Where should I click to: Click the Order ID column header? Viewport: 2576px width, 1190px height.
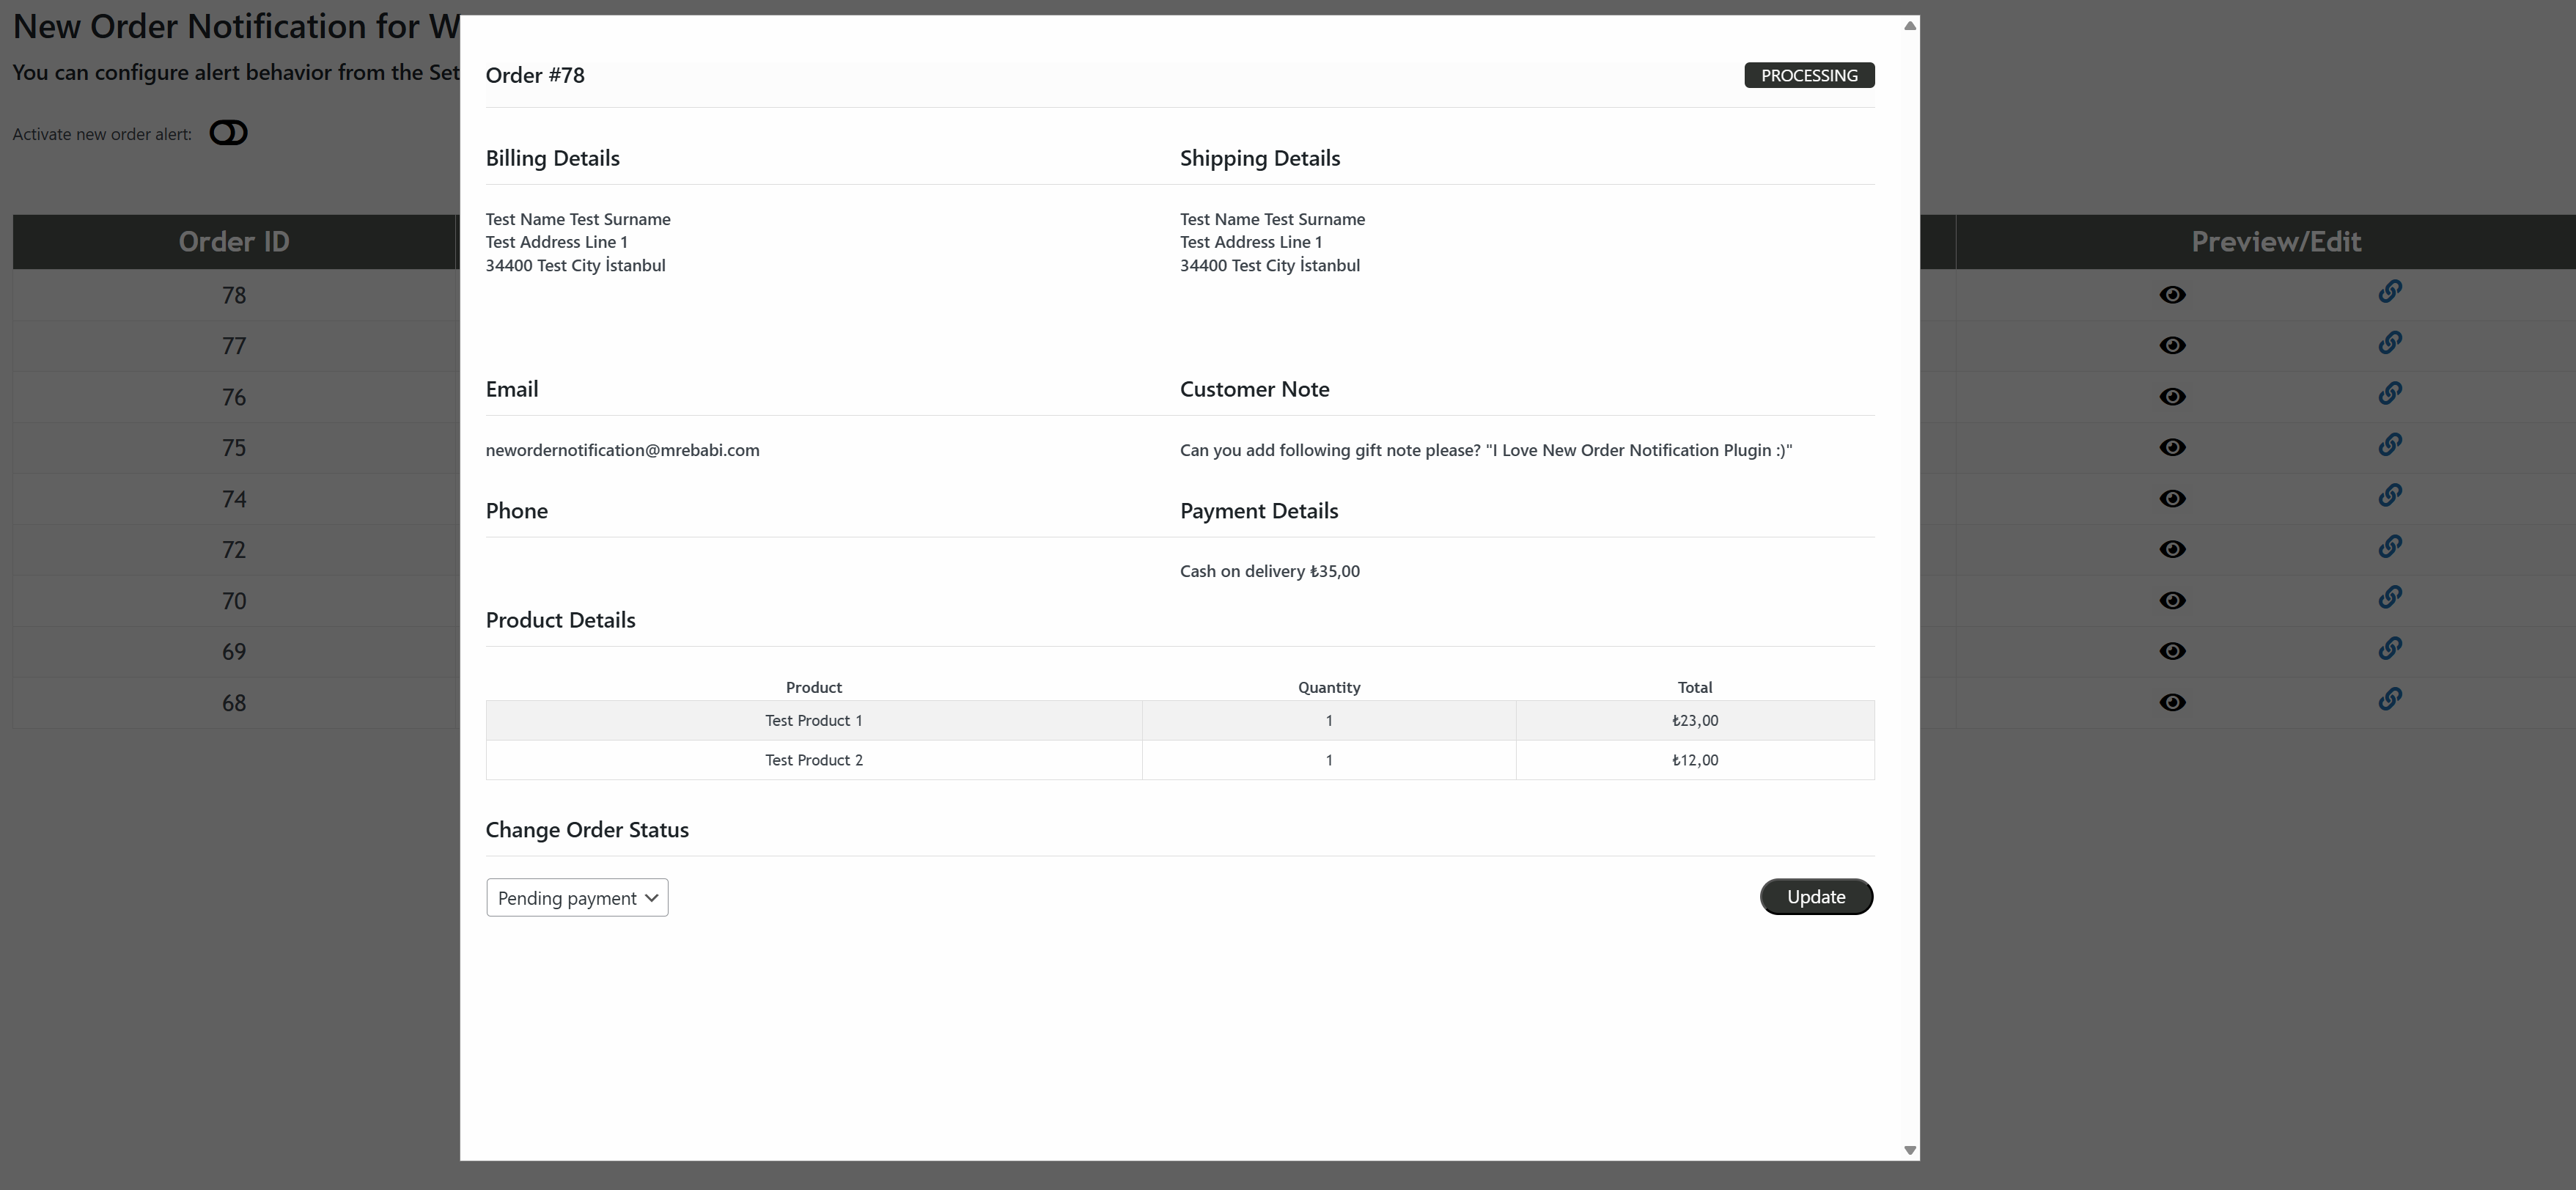234,241
